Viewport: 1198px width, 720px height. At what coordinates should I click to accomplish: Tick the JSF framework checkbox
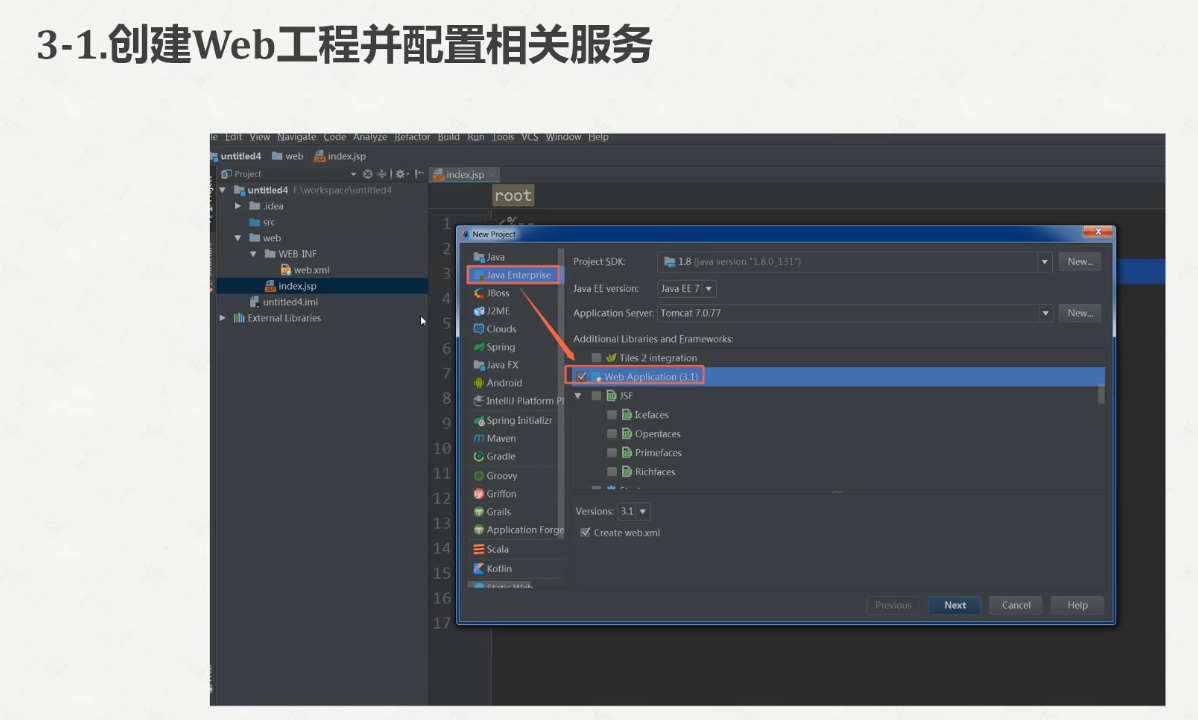point(596,396)
